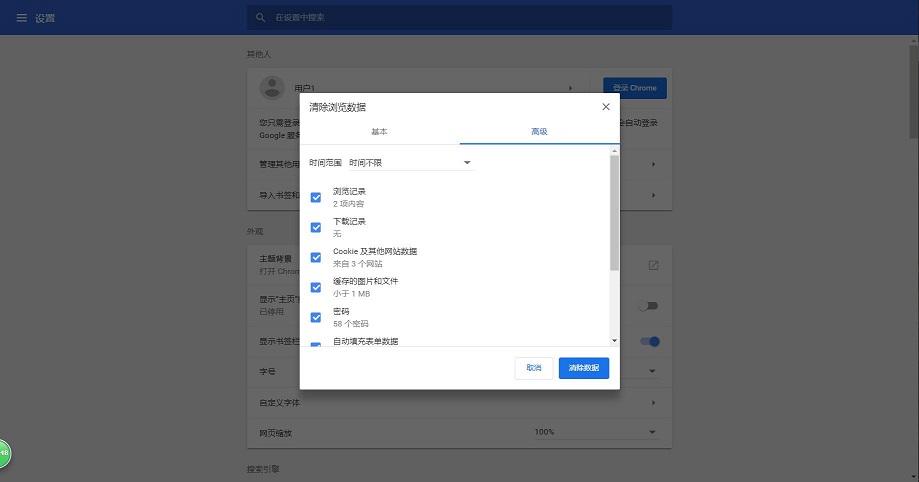Viewport: 919px width, 482px height.
Task: Open the settings hamburger menu
Action: (21, 18)
